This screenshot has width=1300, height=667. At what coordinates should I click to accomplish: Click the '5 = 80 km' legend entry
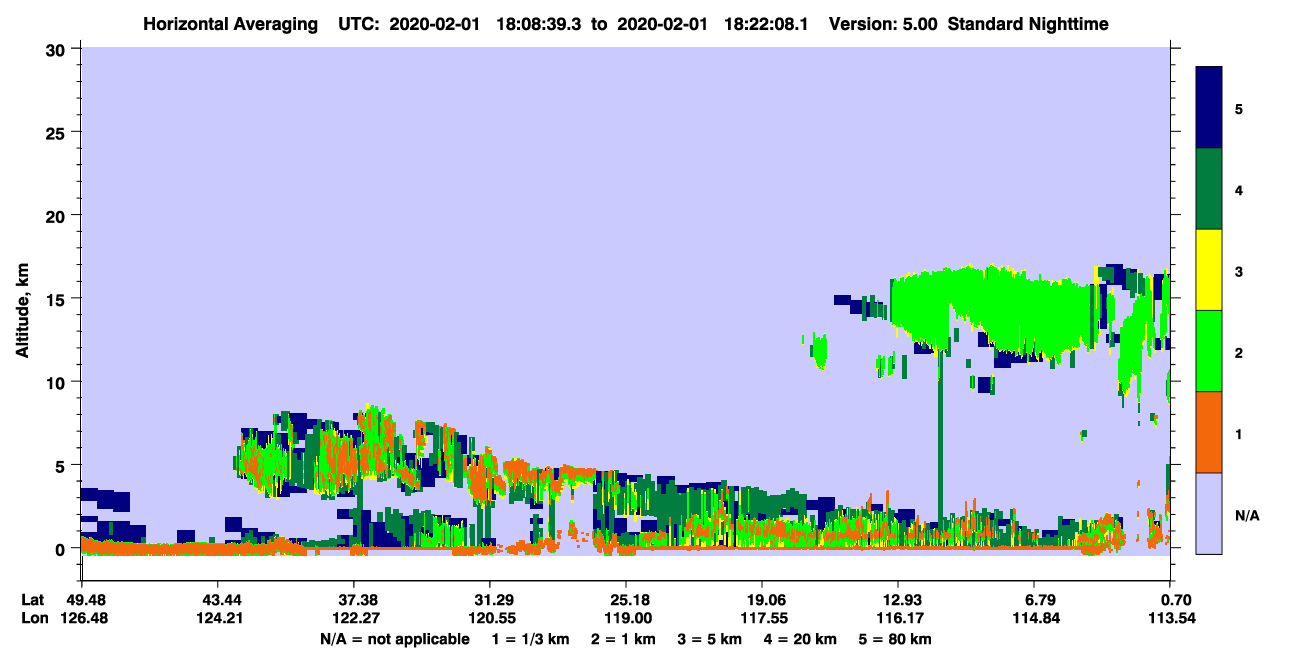tap(896, 639)
